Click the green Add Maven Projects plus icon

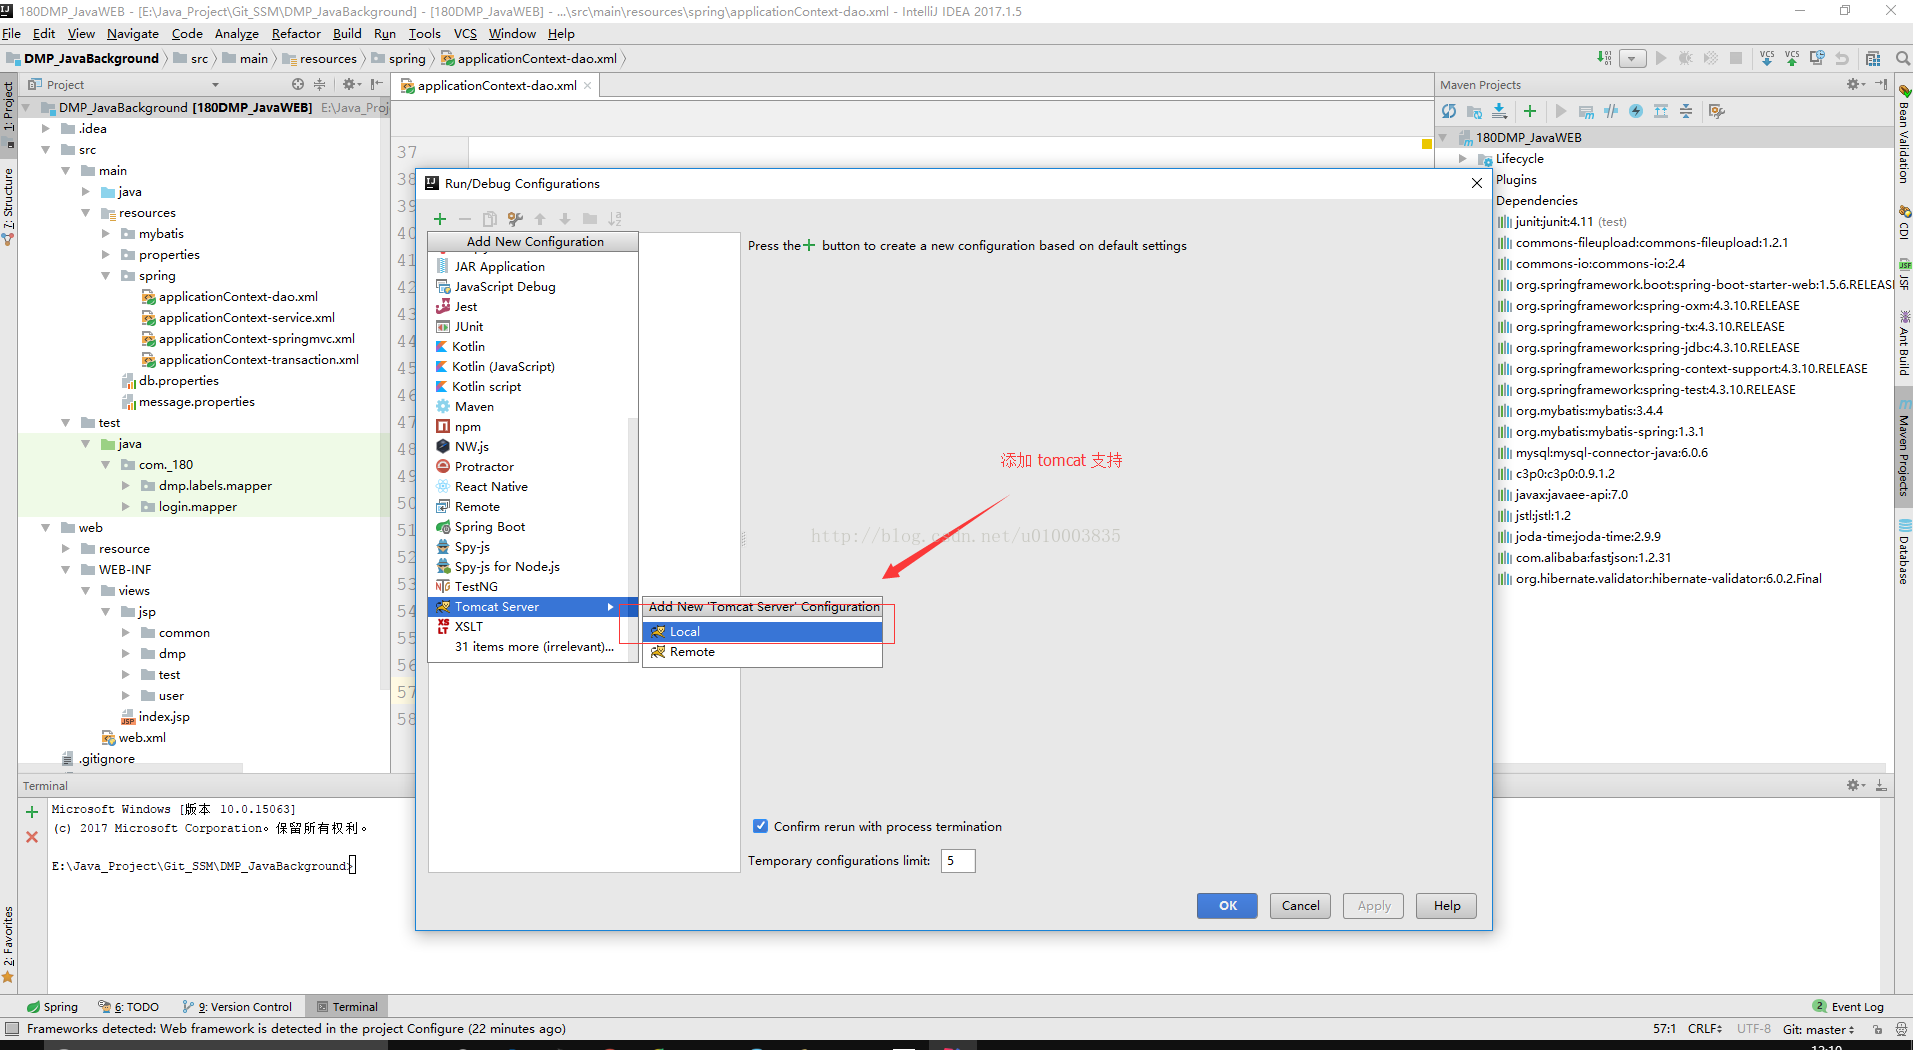tap(1530, 111)
